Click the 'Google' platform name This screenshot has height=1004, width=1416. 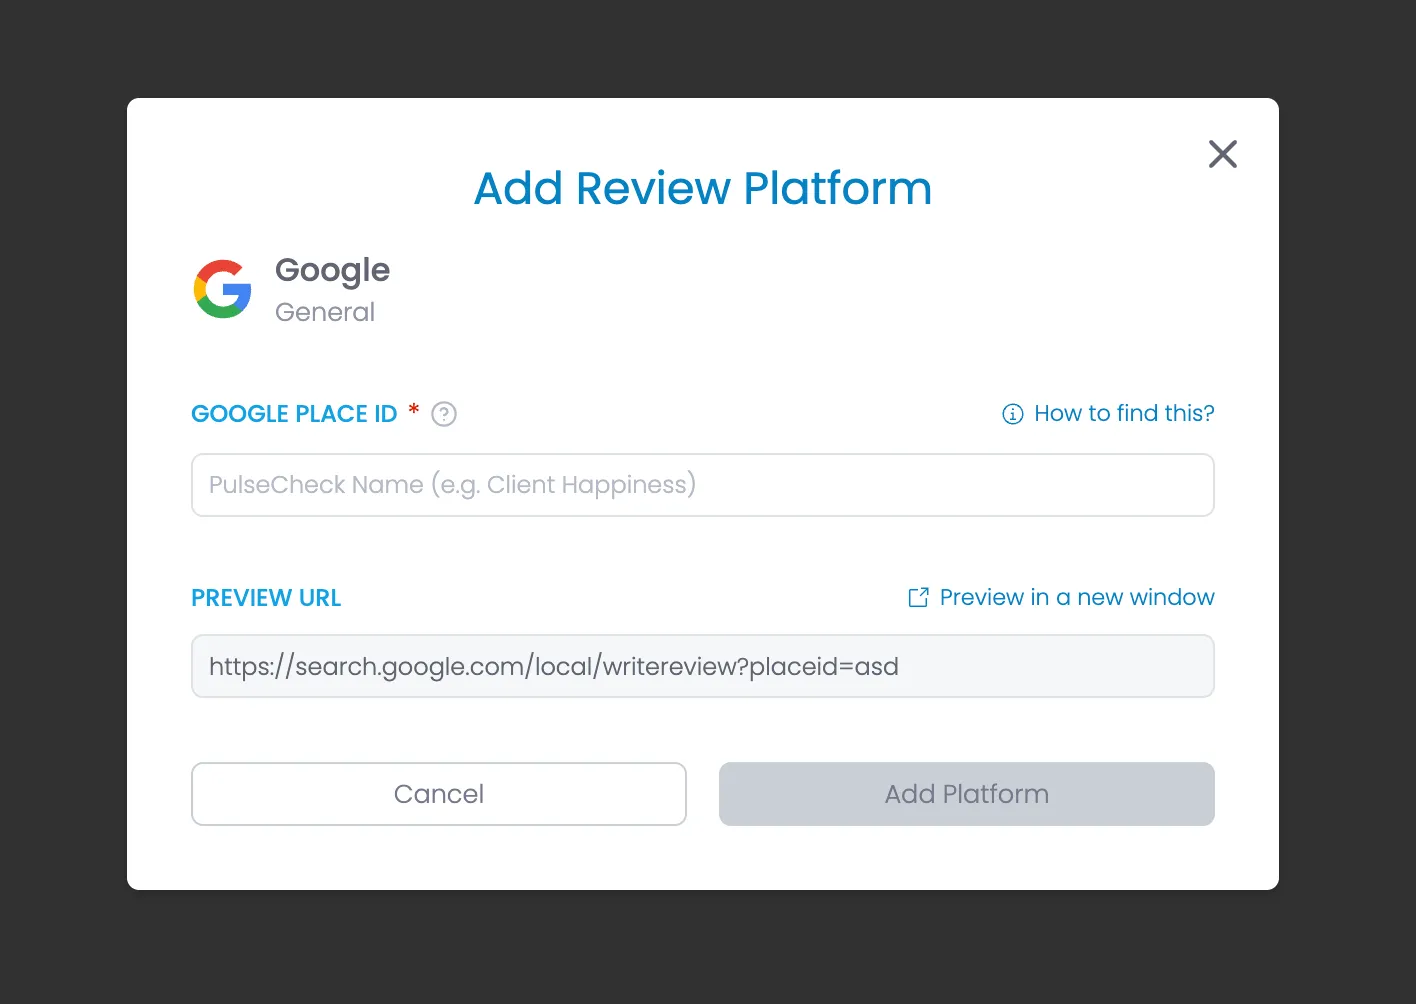332,271
